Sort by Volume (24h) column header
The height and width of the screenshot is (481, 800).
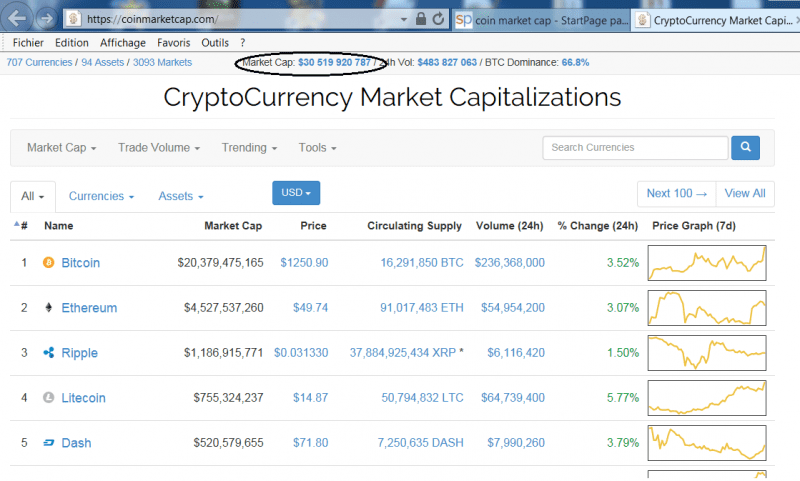(509, 225)
